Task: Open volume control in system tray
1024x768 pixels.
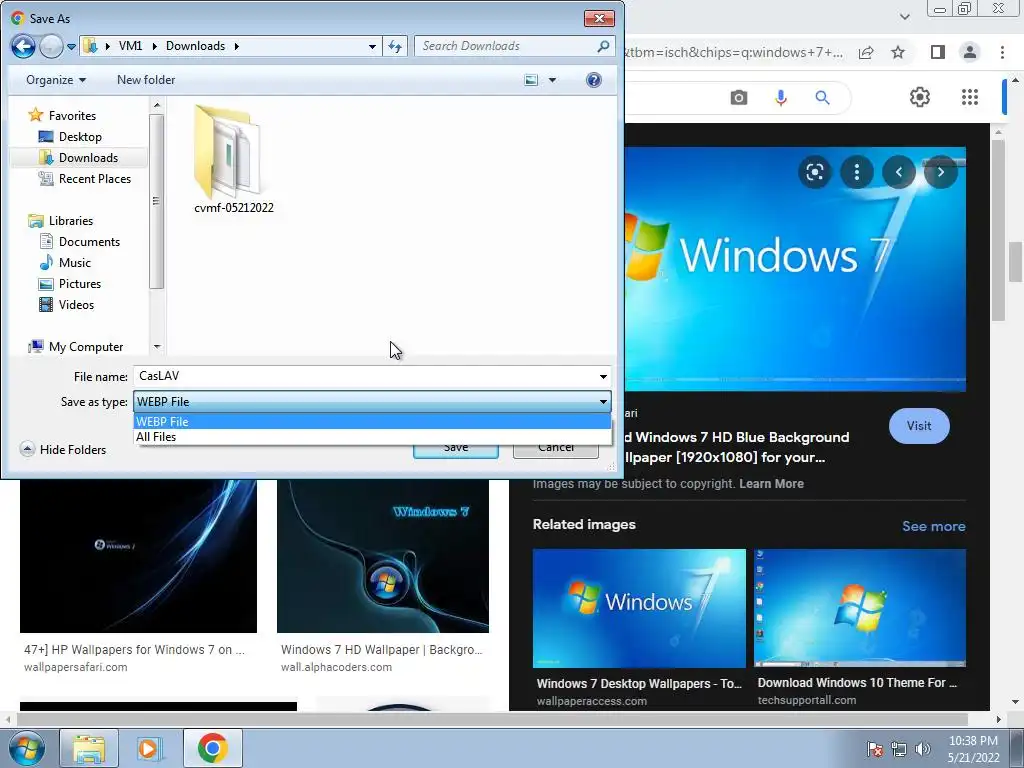Action: click(923, 749)
